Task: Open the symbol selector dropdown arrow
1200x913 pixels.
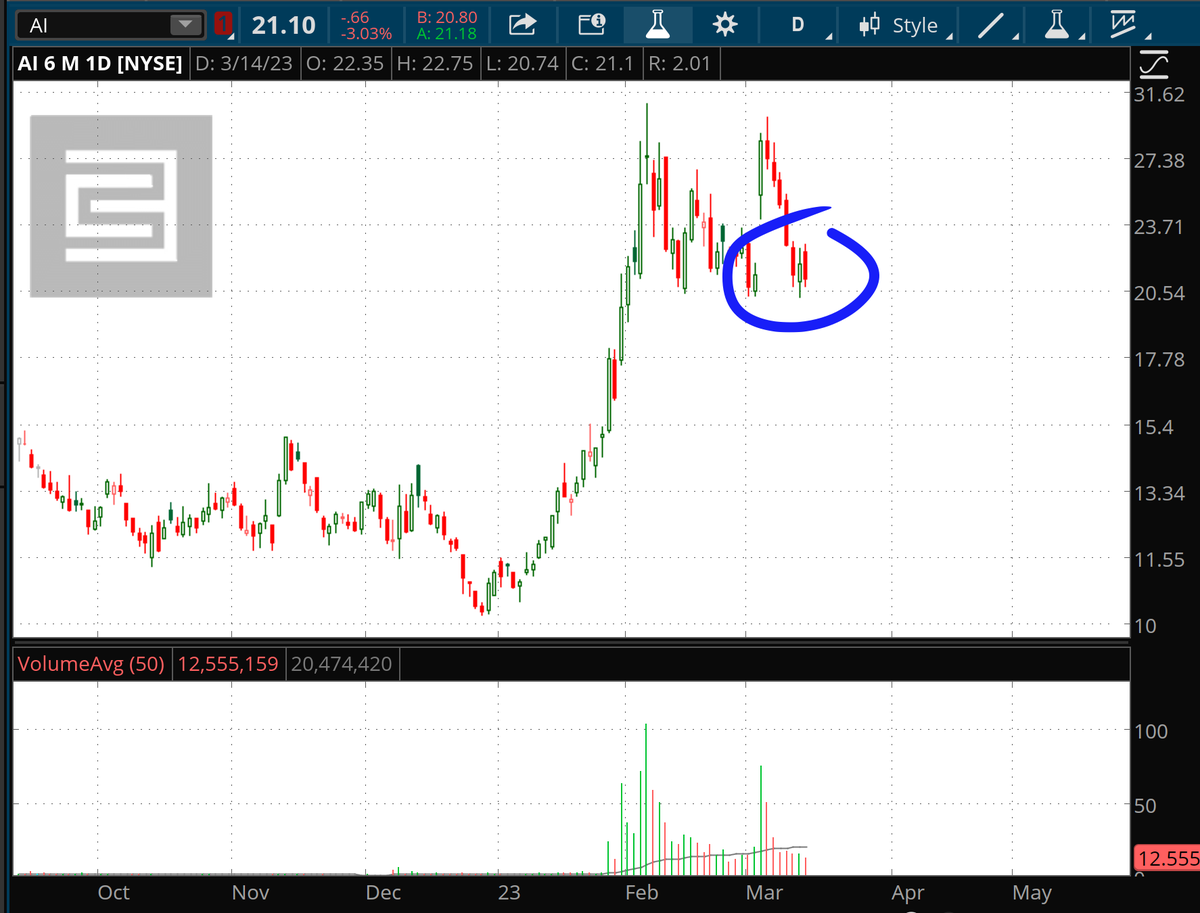Action: (186, 25)
